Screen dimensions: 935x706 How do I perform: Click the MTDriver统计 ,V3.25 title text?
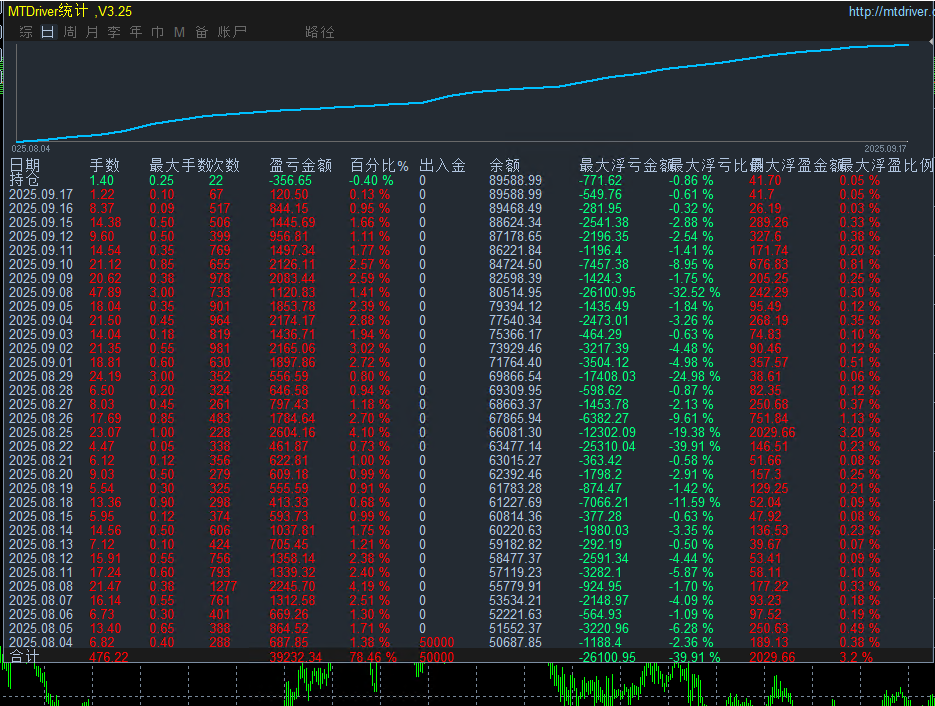click(70, 11)
